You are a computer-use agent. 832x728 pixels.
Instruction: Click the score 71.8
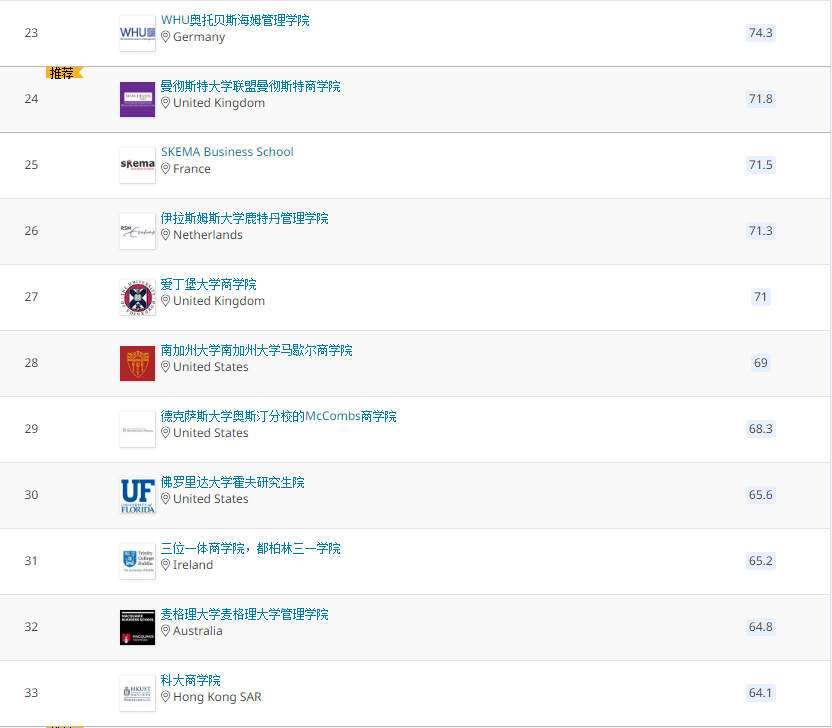tap(760, 99)
